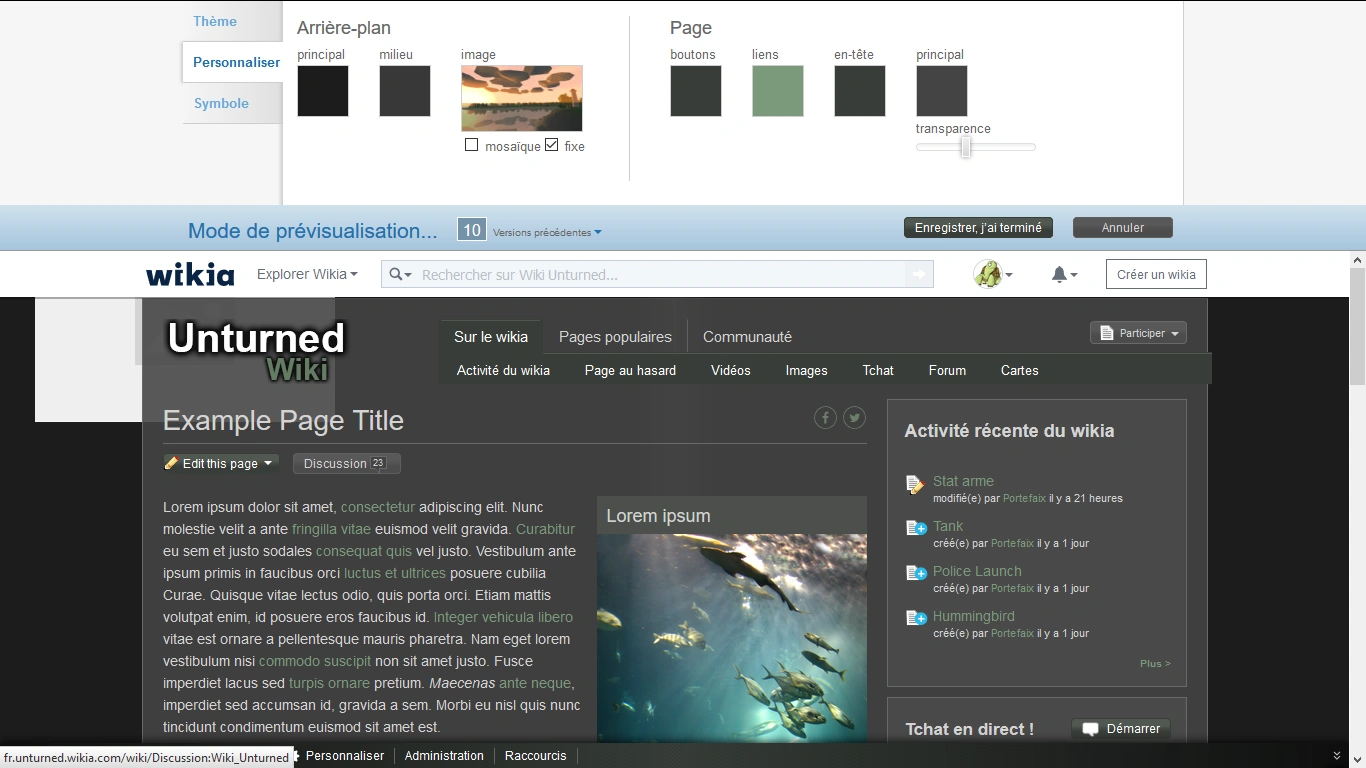
Task: Enable the mosaïque checkbox
Action: [x=472, y=145]
